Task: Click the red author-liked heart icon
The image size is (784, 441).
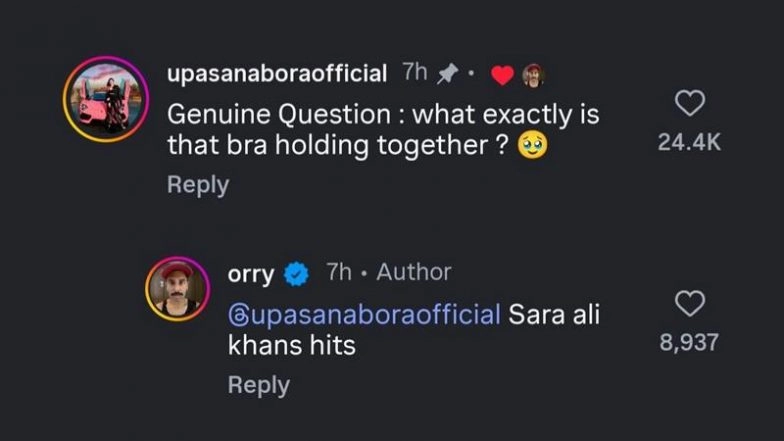Action: click(x=503, y=74)
